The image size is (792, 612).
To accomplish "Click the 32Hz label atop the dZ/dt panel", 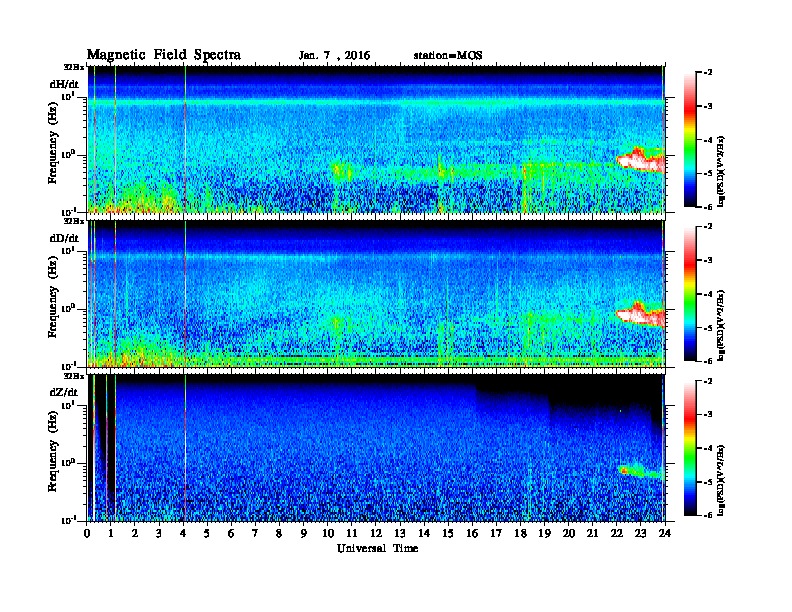I will point(73,376).
